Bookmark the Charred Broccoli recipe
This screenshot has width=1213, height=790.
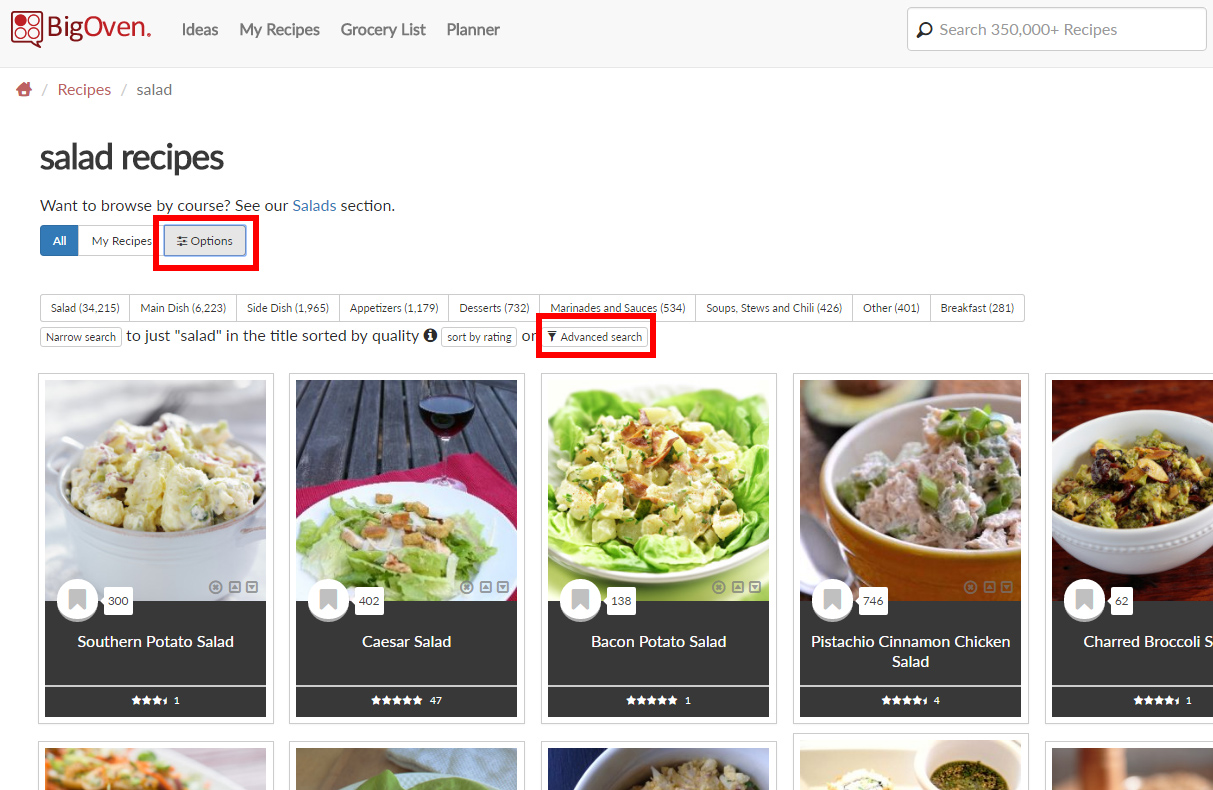click(1084, 600)
